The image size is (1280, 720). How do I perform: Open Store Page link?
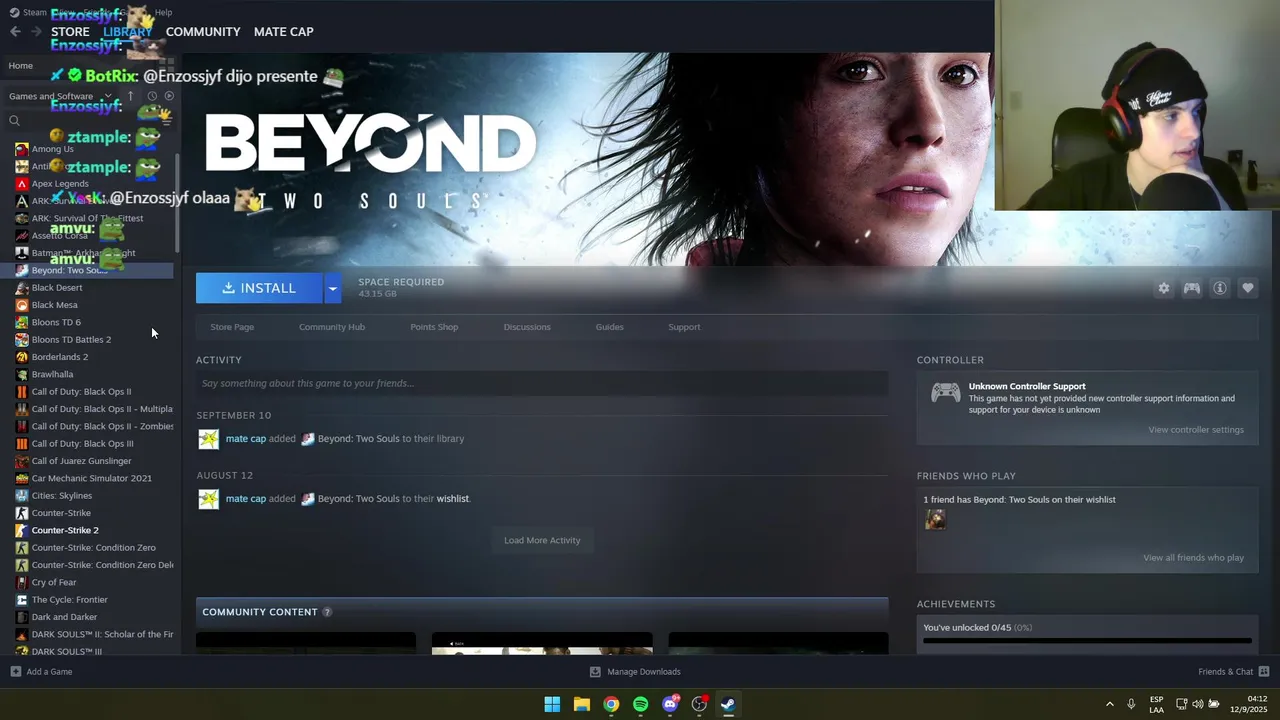point(232,327)
